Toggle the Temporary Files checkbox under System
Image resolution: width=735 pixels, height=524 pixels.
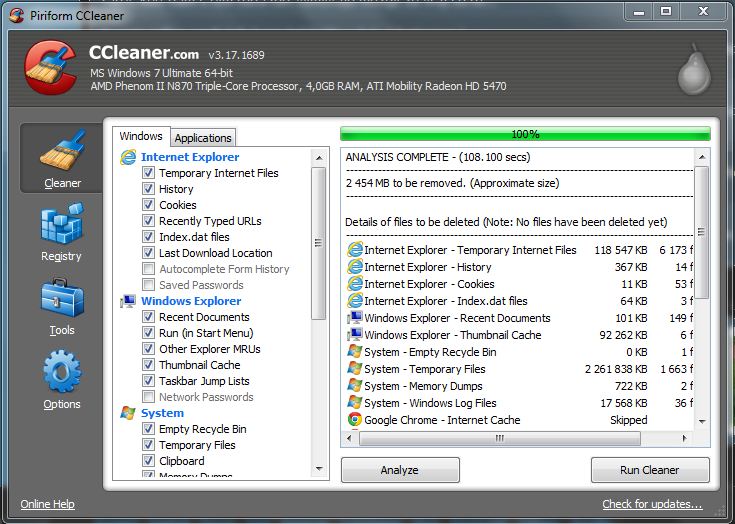pyautogui.click(x=148, y=444)
